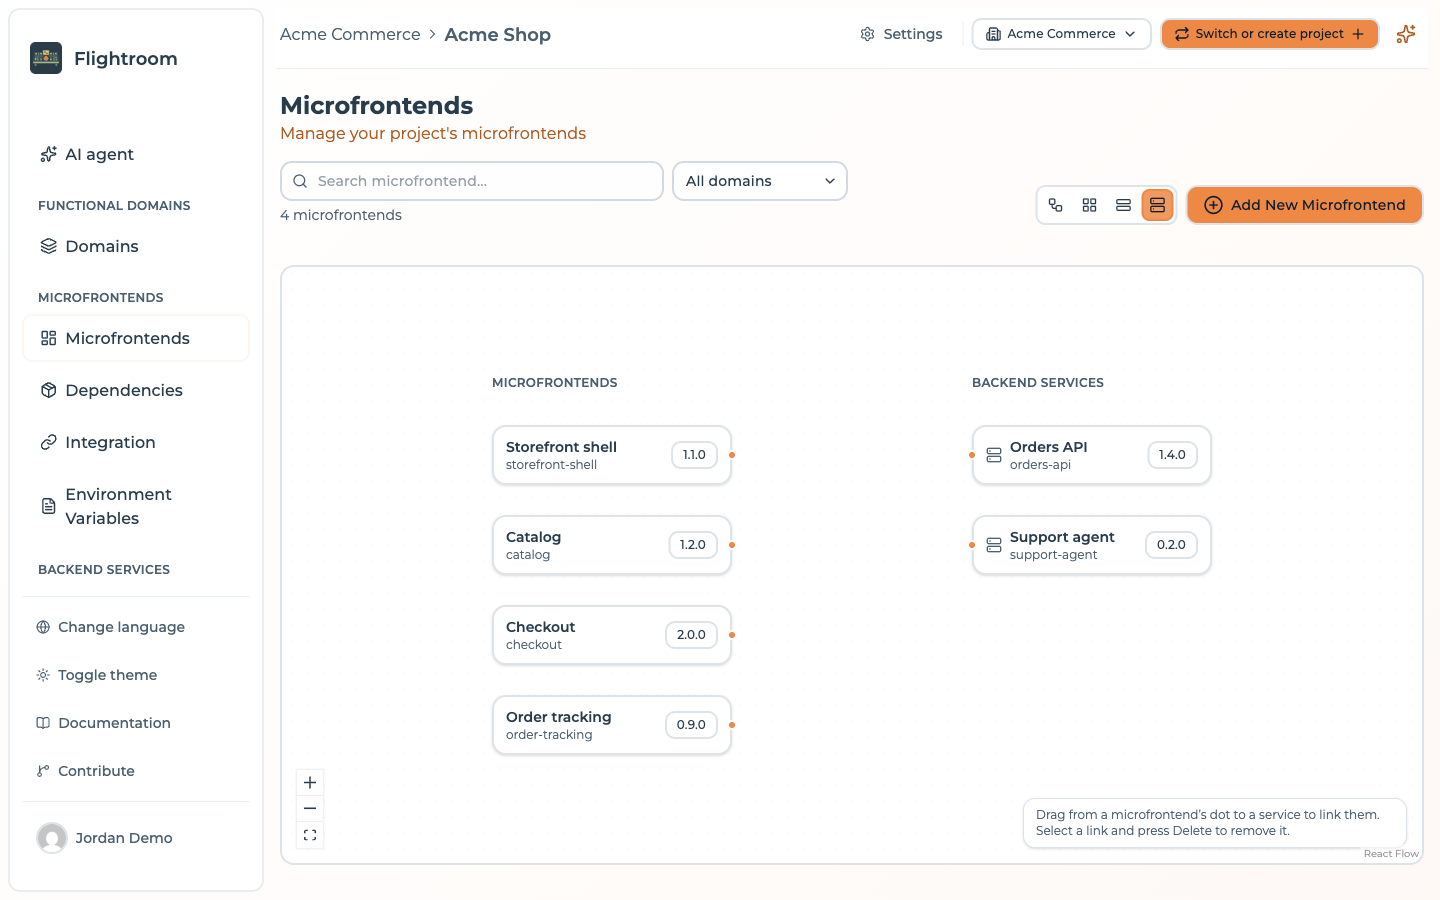Click Jordan Demo avatar
This screenshot has width=1440, height=900.
[x=52, y=838]
